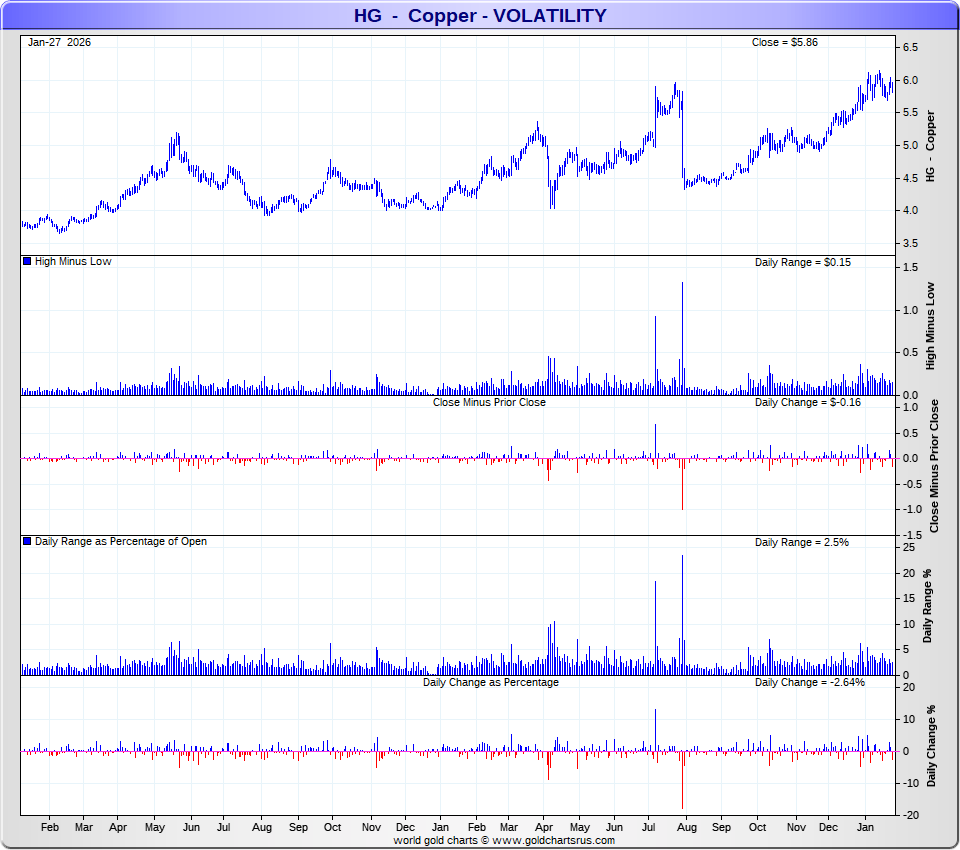Click the Daily Range as Percentage of Open label

point(121,541)
